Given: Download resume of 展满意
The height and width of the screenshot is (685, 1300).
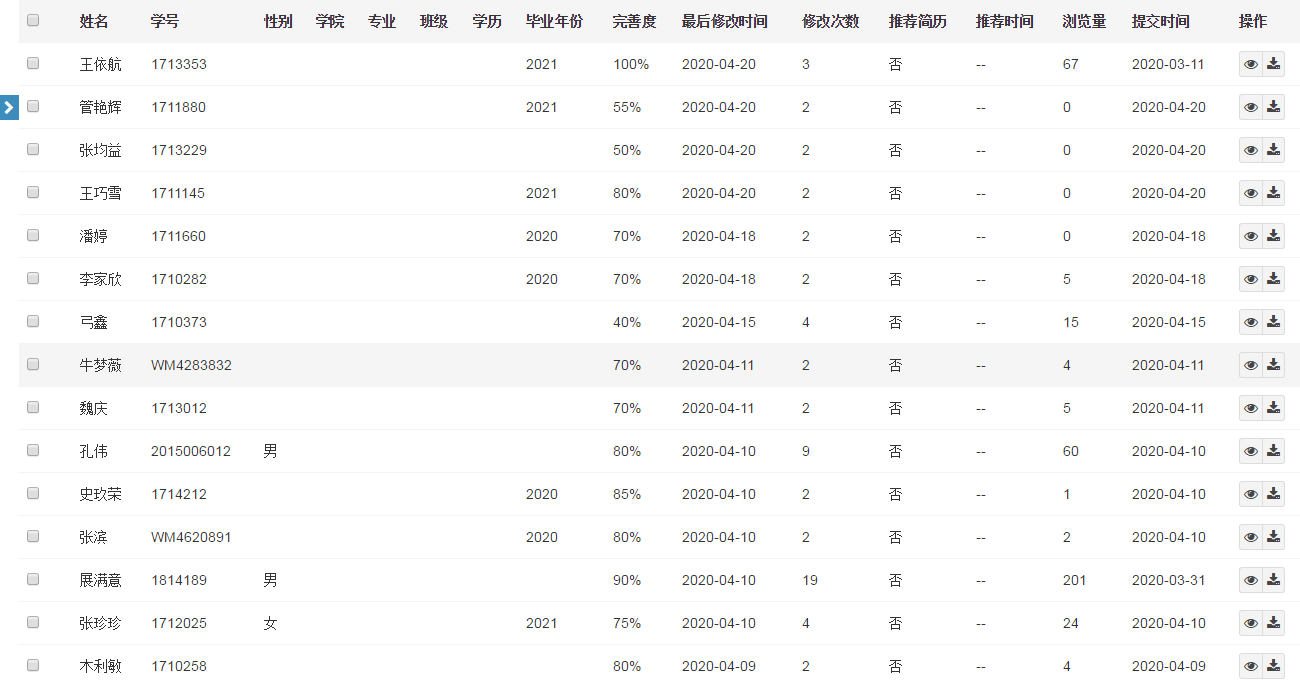Looking at the screenshot, I should pos(1273,580).
